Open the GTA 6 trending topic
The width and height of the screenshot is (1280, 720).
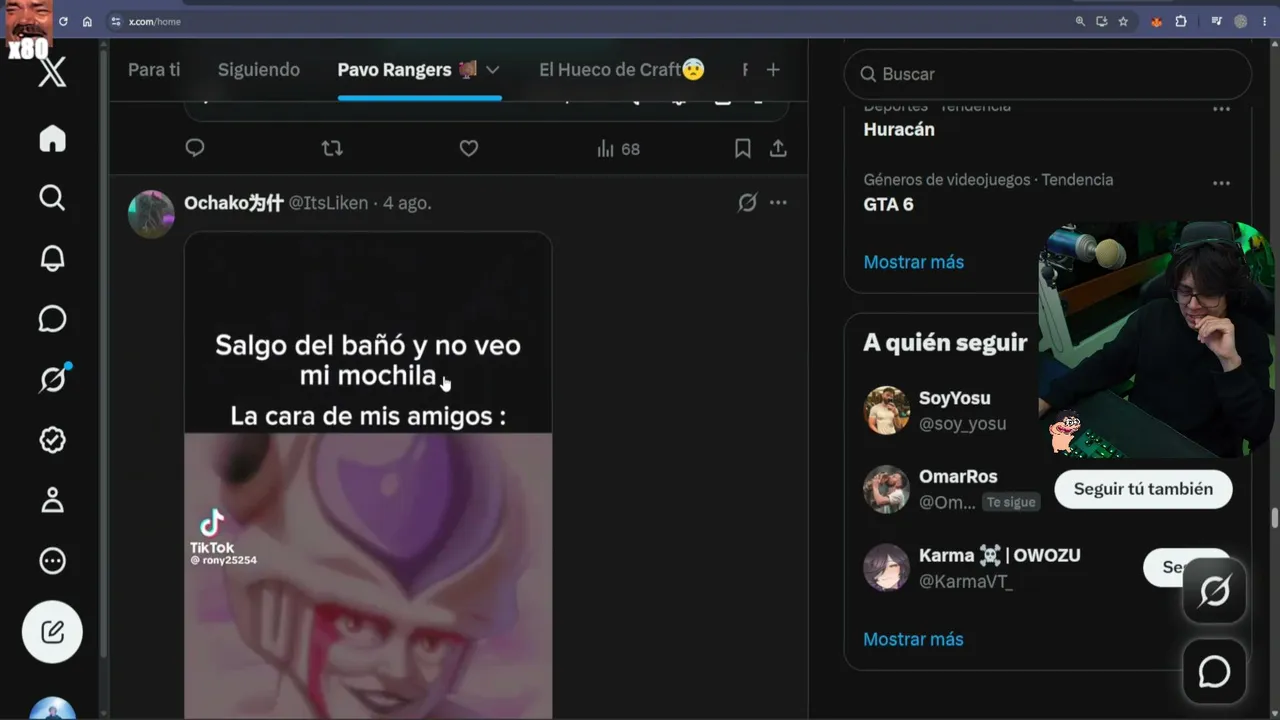(x=888, y=204)
